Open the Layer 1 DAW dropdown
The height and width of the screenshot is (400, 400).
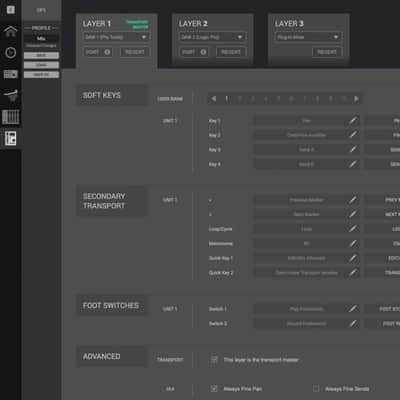116,37
